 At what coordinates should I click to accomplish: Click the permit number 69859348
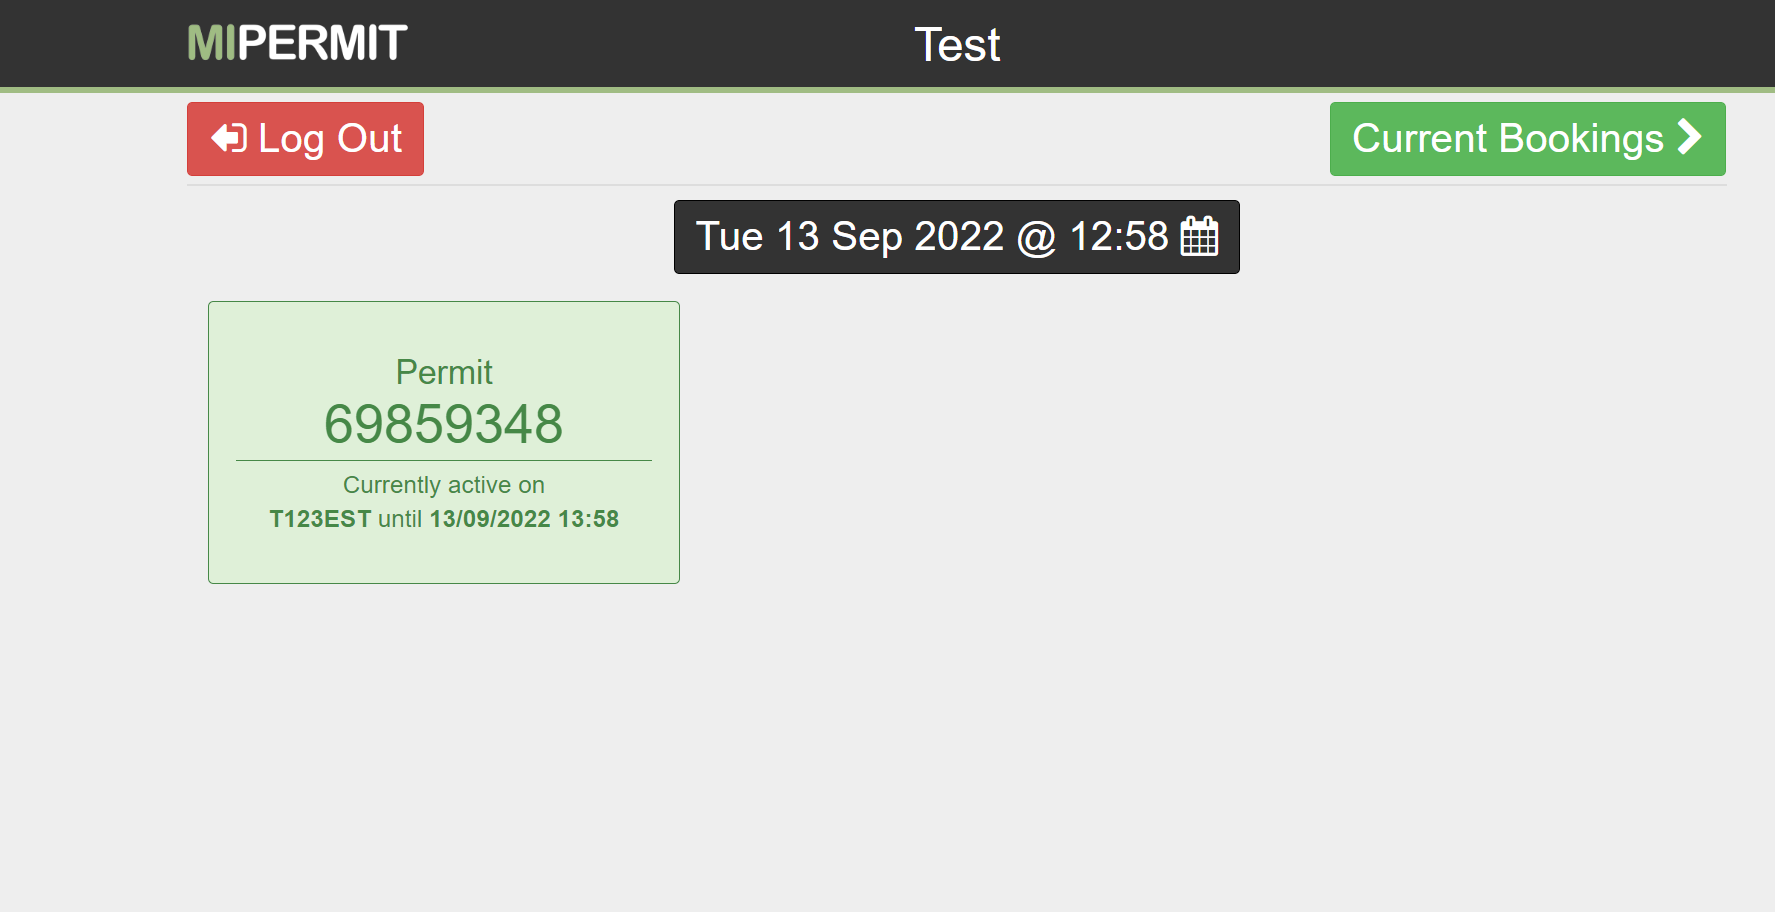coord(444,424)
